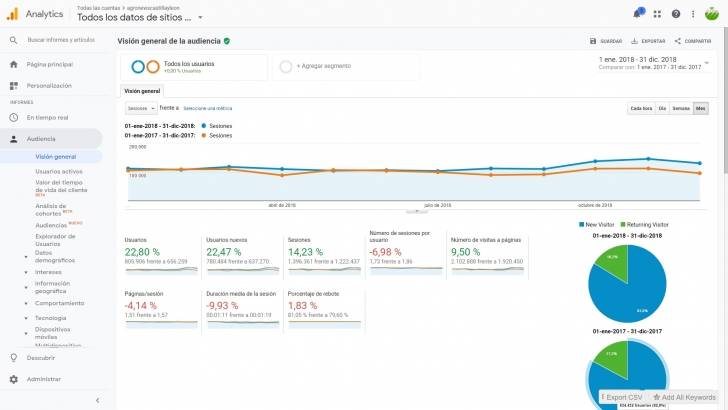Open the apps grid icon

657,14
